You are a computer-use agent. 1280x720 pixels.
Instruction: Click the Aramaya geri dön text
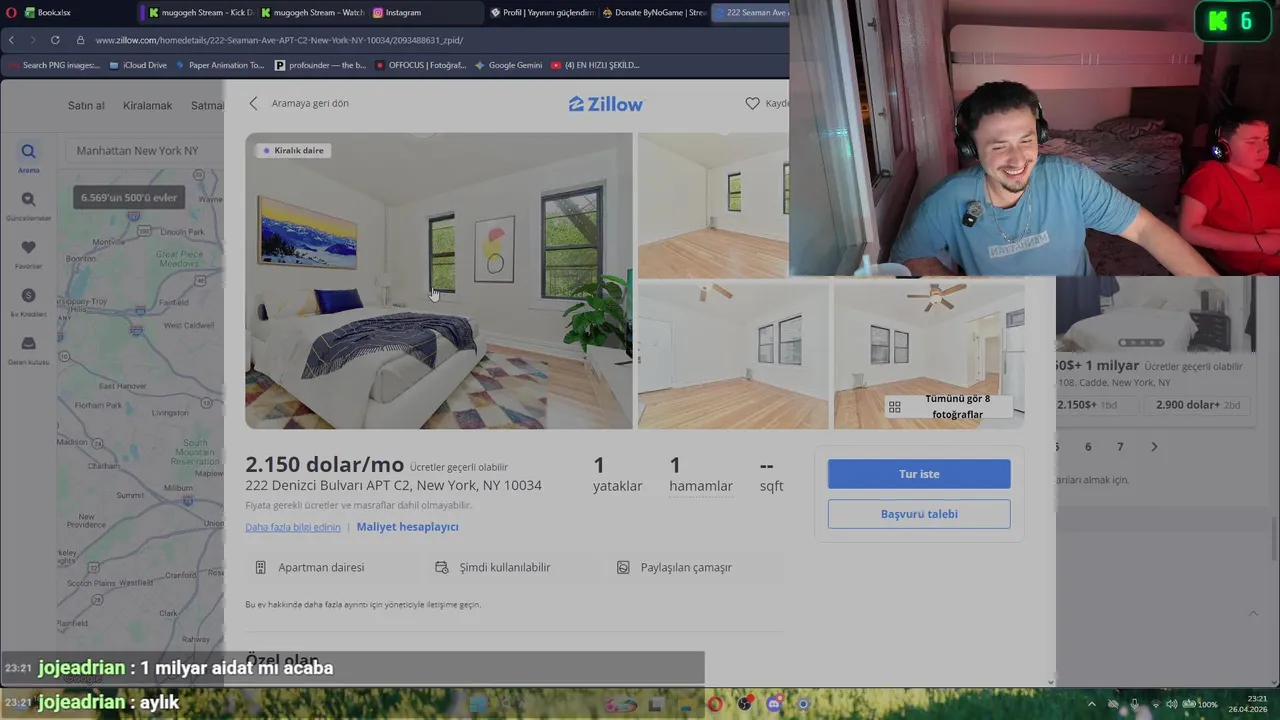310,103
